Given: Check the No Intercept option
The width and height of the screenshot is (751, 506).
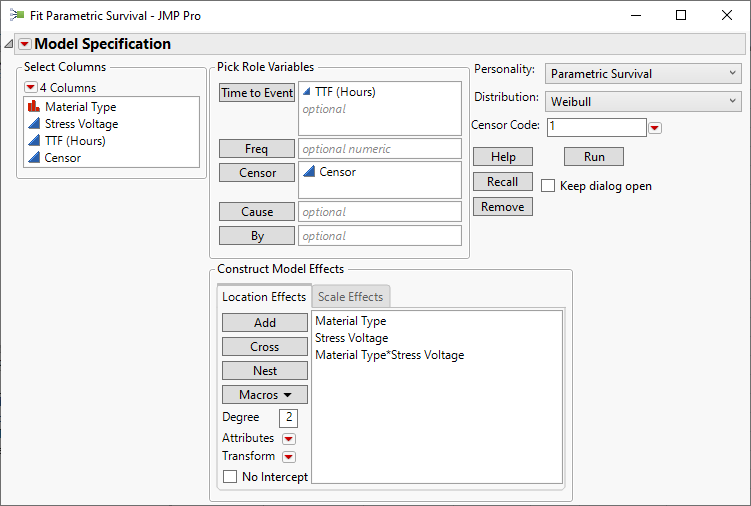Looking at the screenshot, I should coord(230,477).
